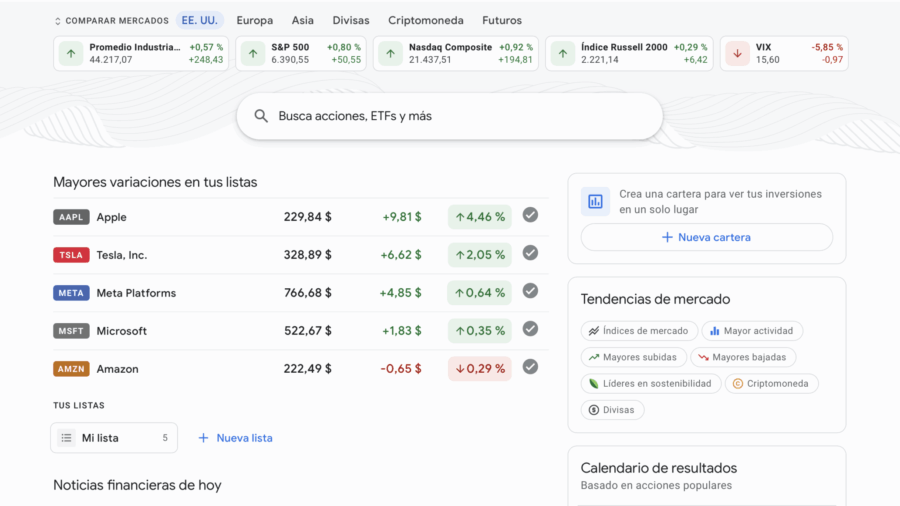Open the Microsoft stock name
Screen dimensions: 900x506
[x=122, y=331]
